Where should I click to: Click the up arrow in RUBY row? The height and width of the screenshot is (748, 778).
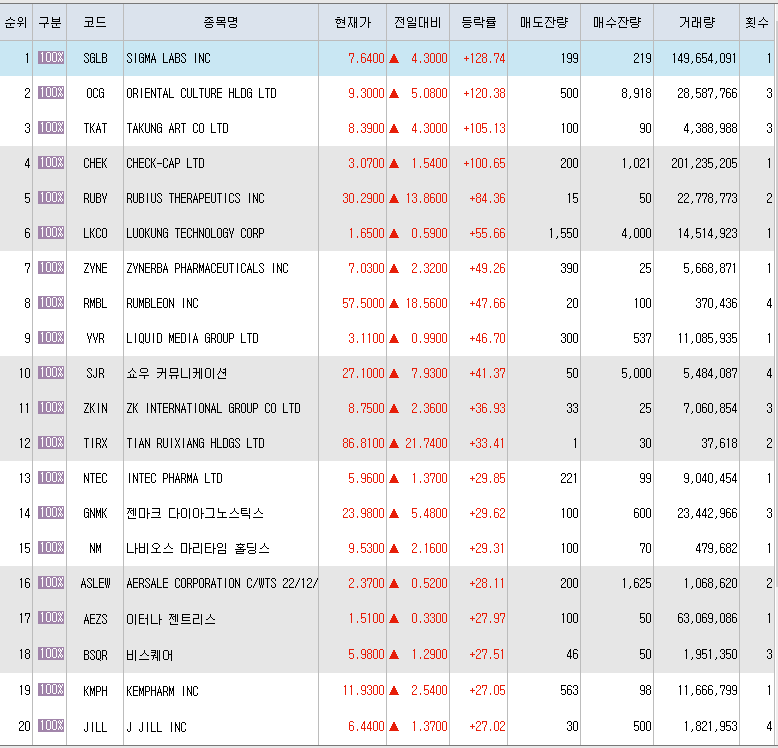394,198
